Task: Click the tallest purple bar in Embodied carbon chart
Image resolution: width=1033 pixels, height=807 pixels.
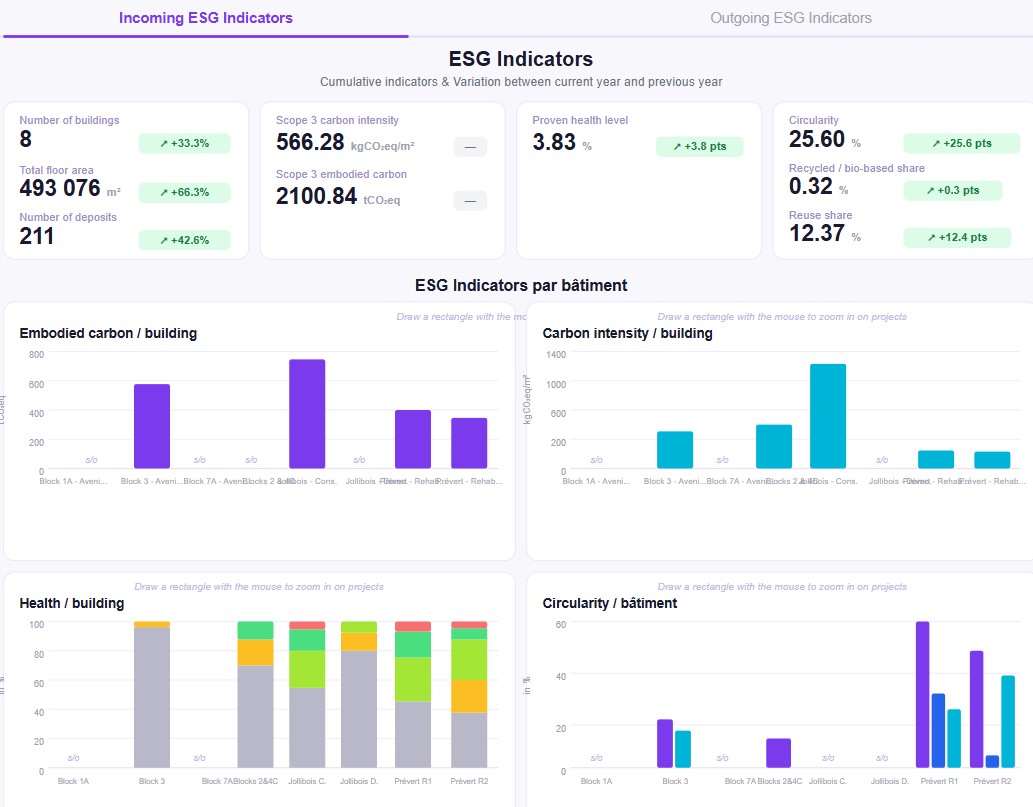Action: (307, 414)
